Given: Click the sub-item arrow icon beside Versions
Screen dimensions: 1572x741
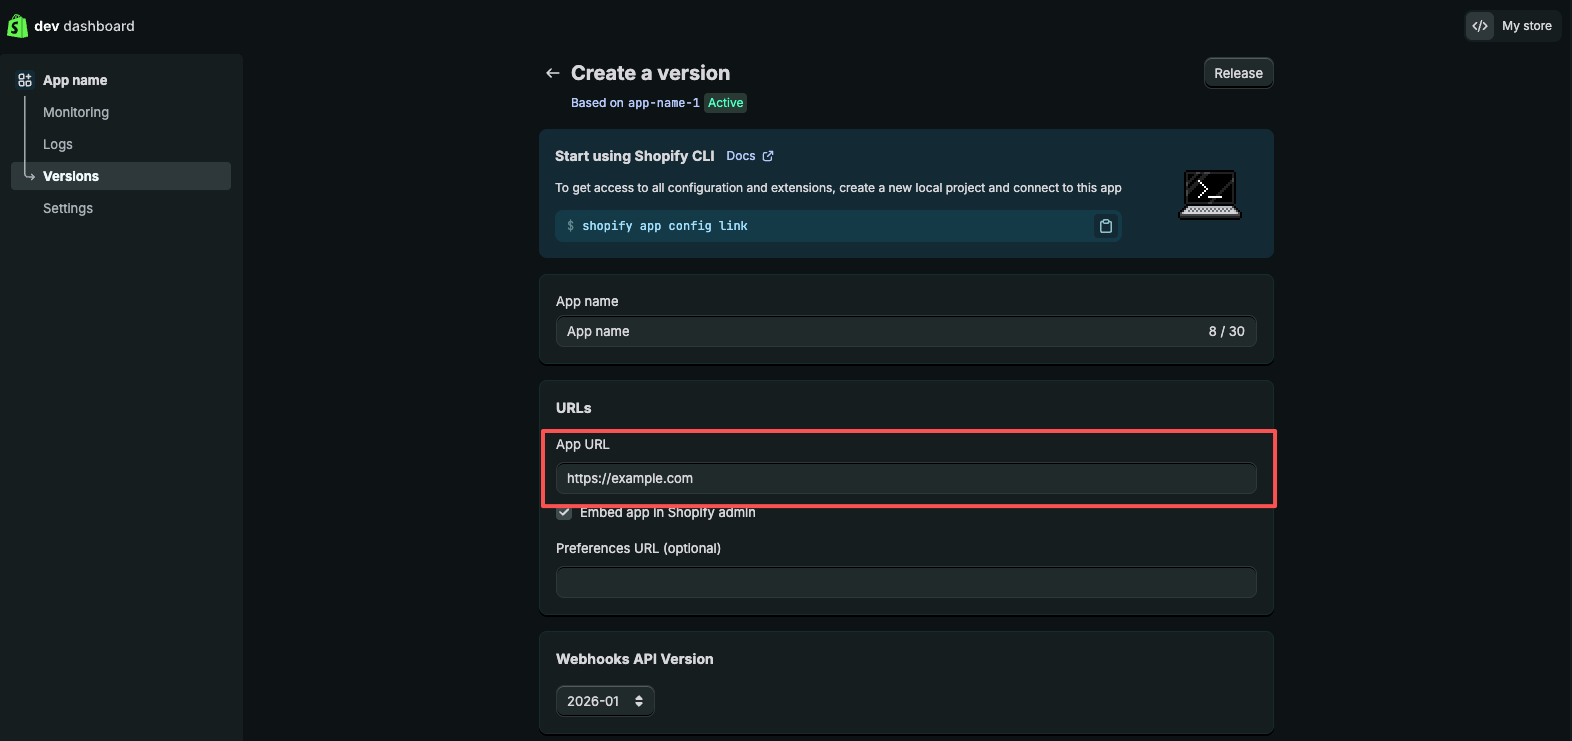Looking at the screenshot, I should click(x=29, y=176).
